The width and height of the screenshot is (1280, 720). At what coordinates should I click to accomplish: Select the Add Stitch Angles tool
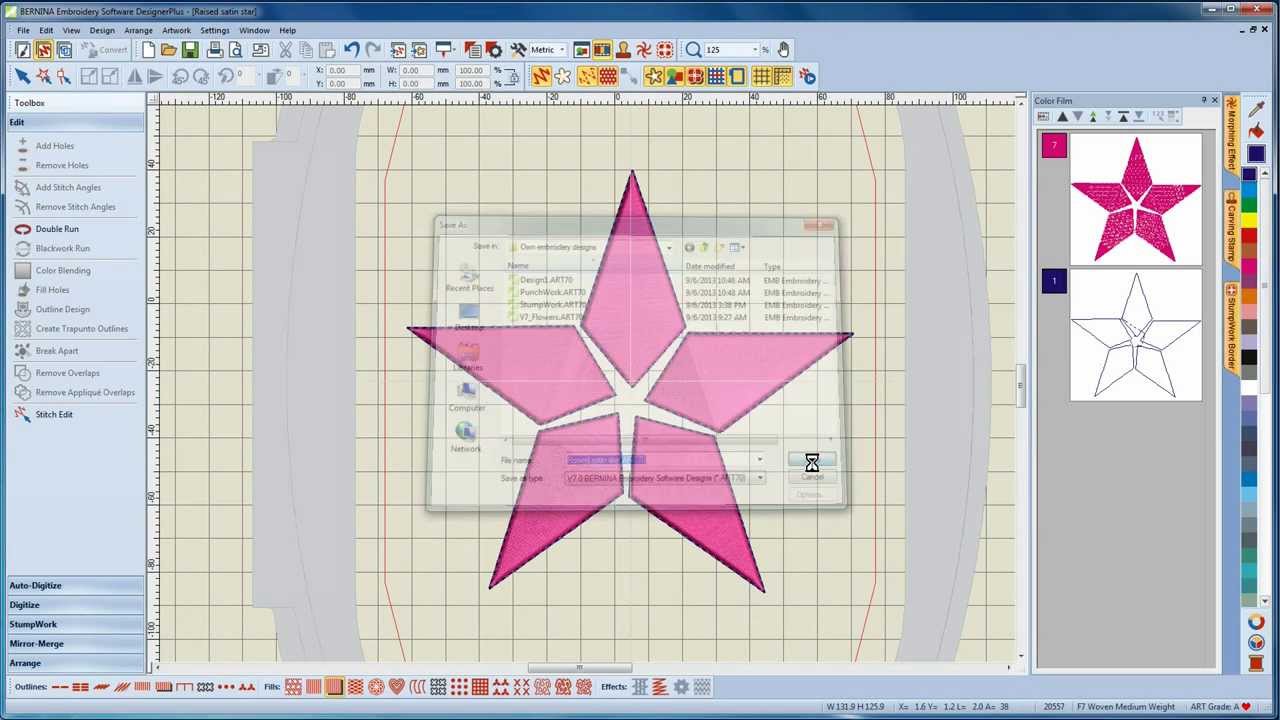click(68, 187)
